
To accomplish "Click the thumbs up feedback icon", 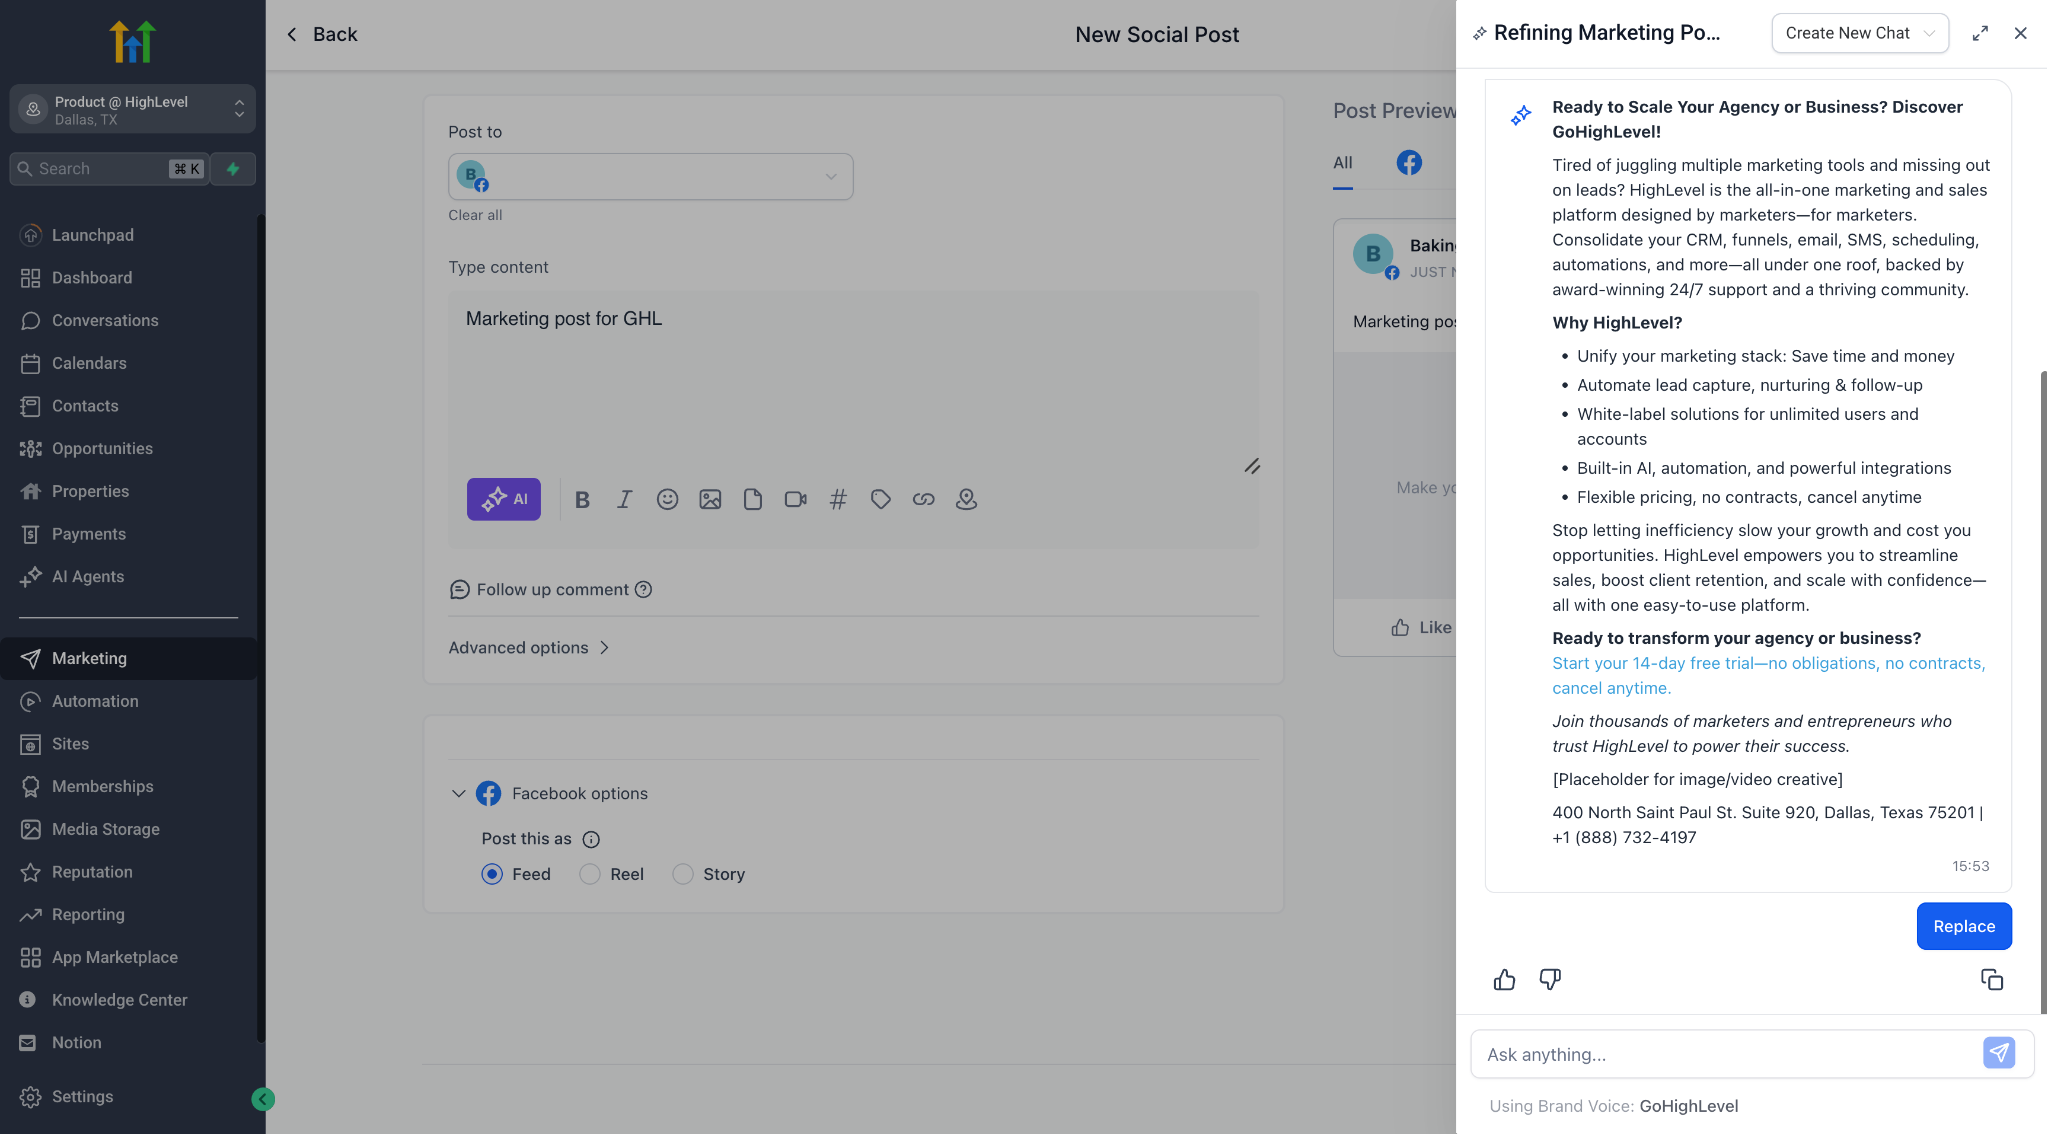I will click(x=1504, y=980).
